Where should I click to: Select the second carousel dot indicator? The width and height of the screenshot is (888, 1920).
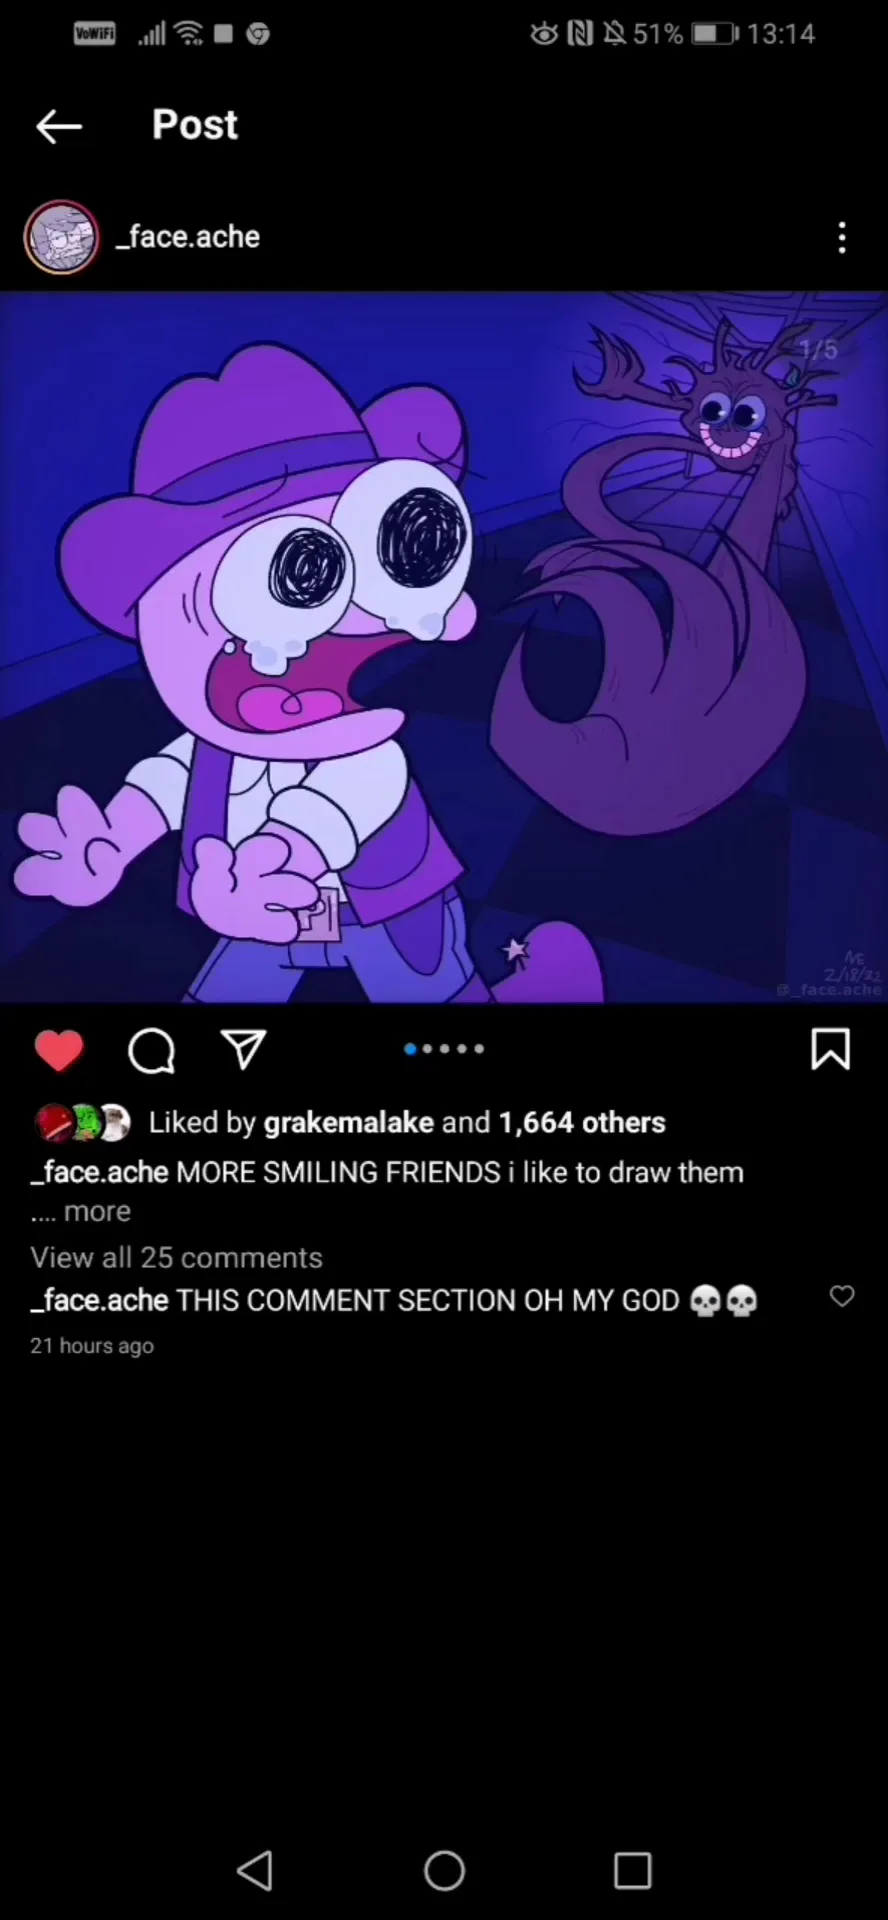tap(427, 1049)
